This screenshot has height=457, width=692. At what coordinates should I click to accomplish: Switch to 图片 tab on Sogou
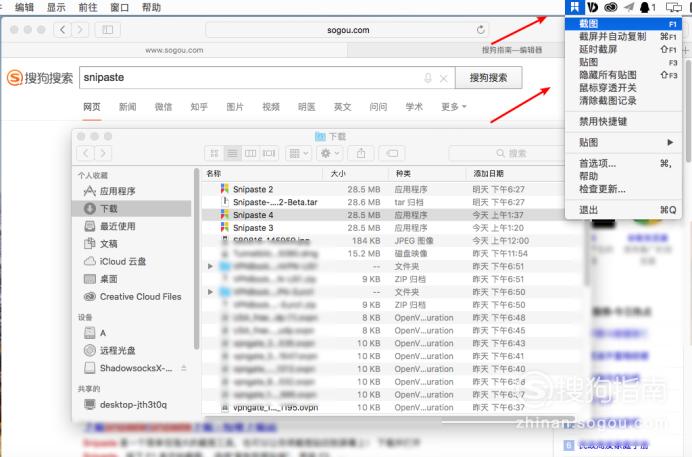pyautogui.click(x=235, y=107)
